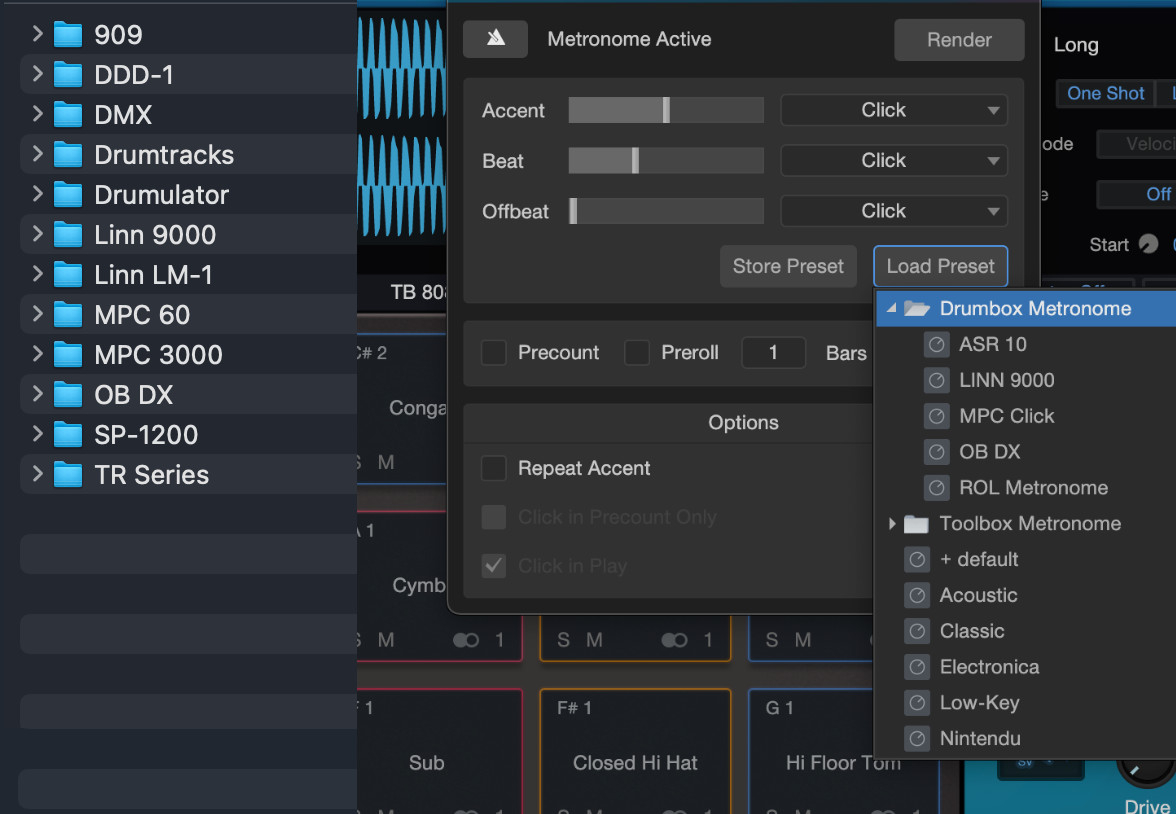This screenshot has height=814, width=1176.
Task: Select the Drumtracks folder name
Action: pyautogui.click(x=164, y=155)
